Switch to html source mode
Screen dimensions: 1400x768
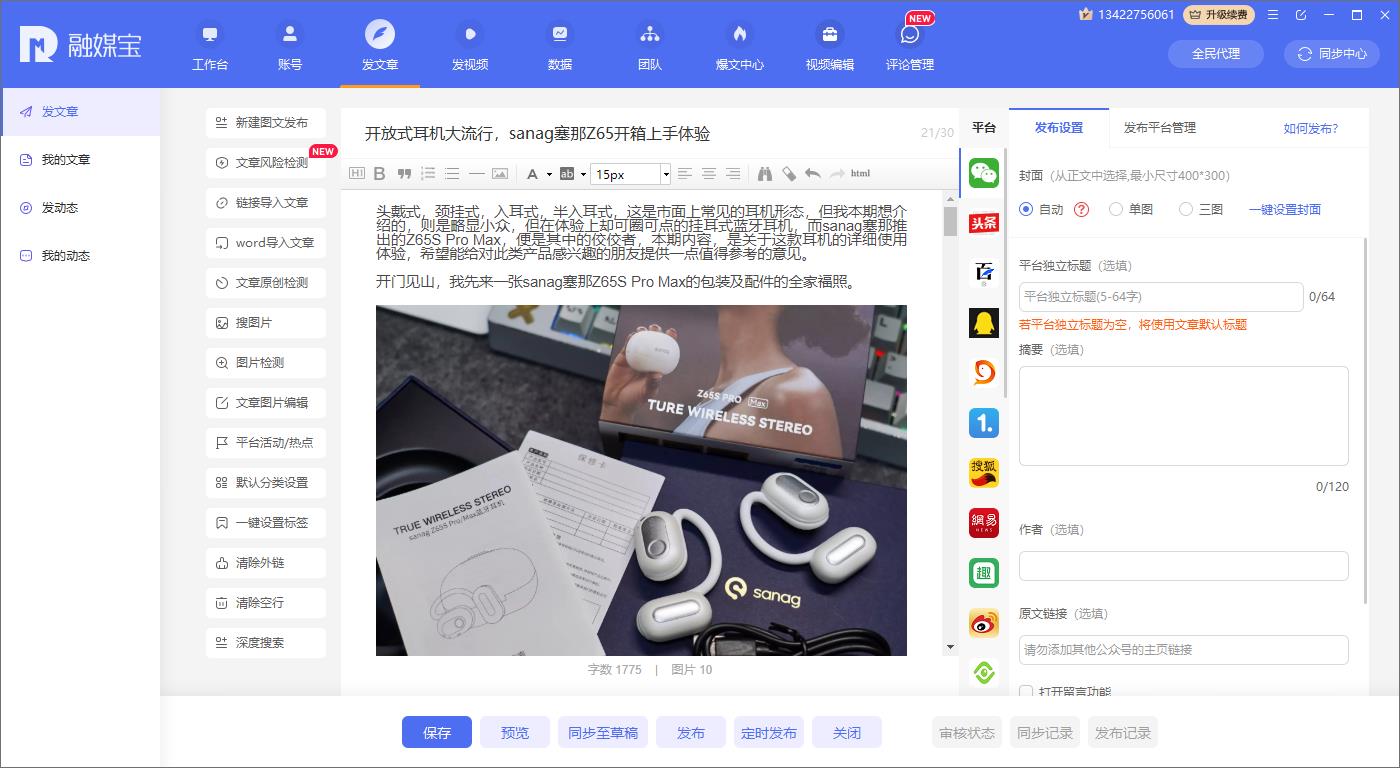click(860, 174)
